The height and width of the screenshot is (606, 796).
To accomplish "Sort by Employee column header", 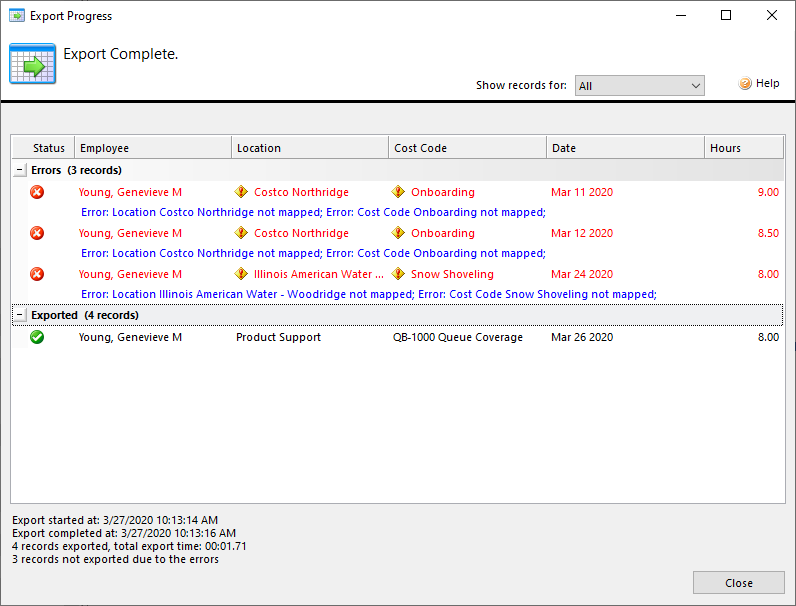I will (152, 148).
